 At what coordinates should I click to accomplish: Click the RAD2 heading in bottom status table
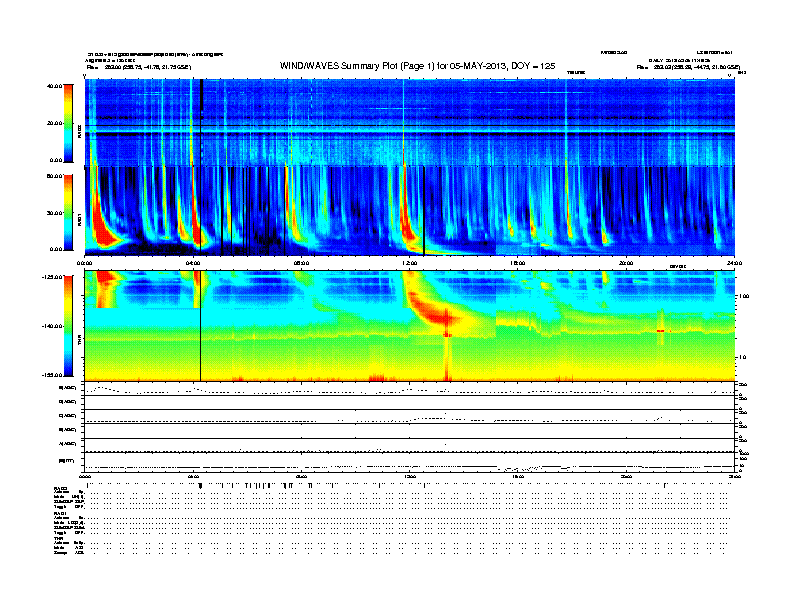[x=61, y=489]
